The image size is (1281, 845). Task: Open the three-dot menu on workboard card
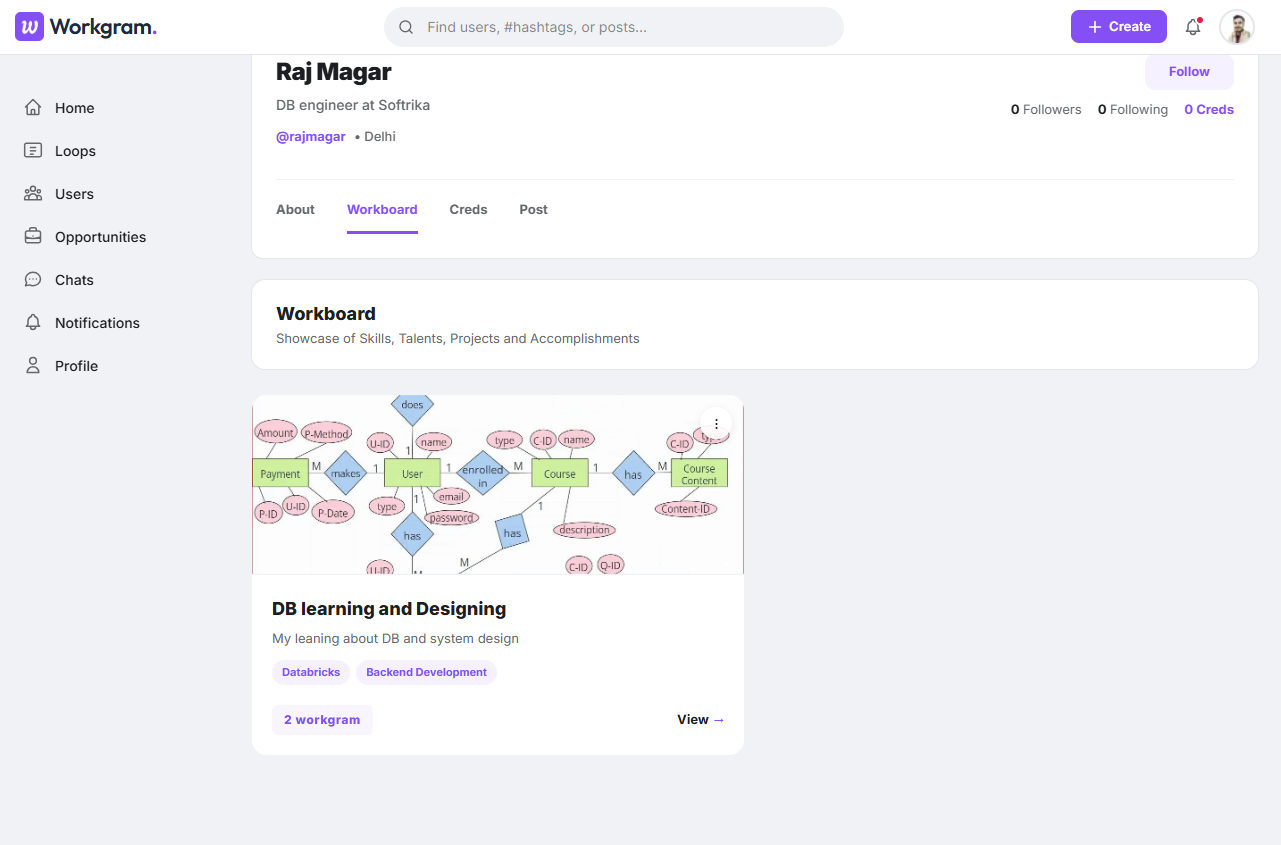click(716, 424)
